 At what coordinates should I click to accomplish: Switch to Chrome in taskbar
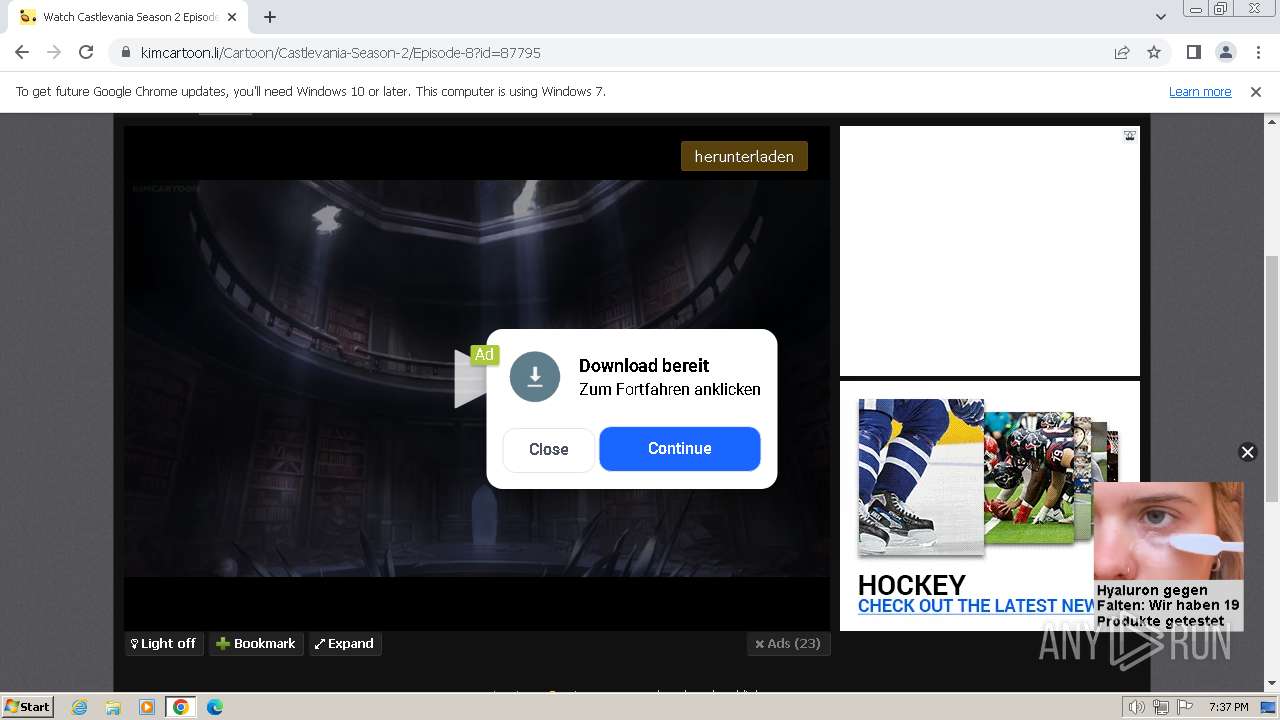click(x=181, y=707)
